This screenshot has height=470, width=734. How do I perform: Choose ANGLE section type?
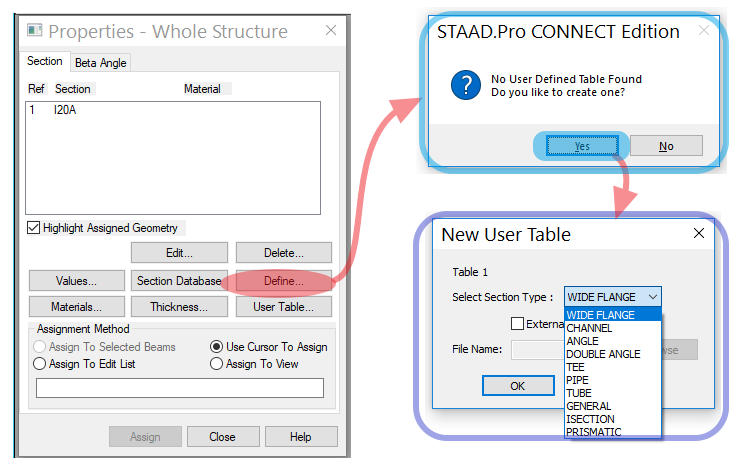click(x=613, y=341)
